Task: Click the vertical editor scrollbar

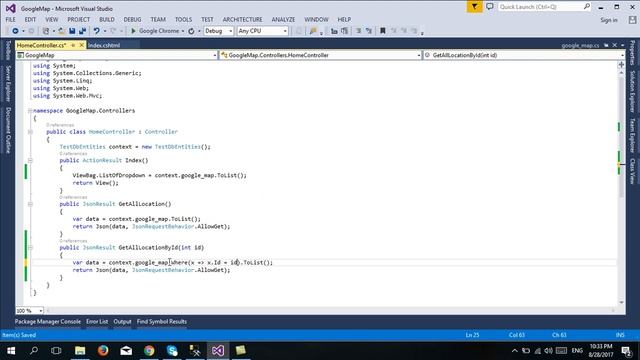Action: pyautogui.click(x=621, y=187)
